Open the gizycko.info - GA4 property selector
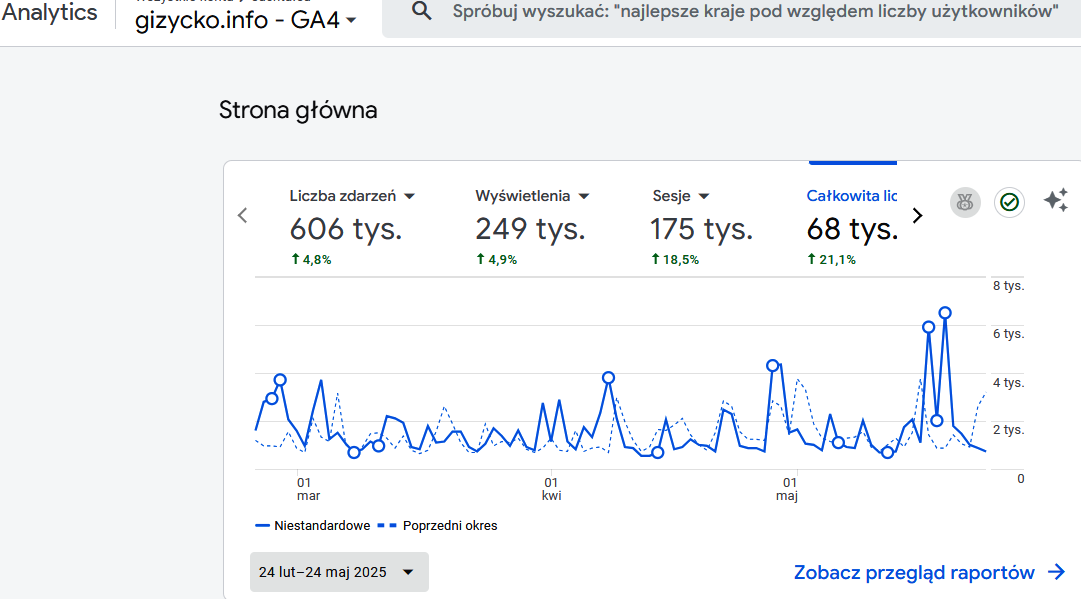 pyautogui.click(x=246, y=20)
